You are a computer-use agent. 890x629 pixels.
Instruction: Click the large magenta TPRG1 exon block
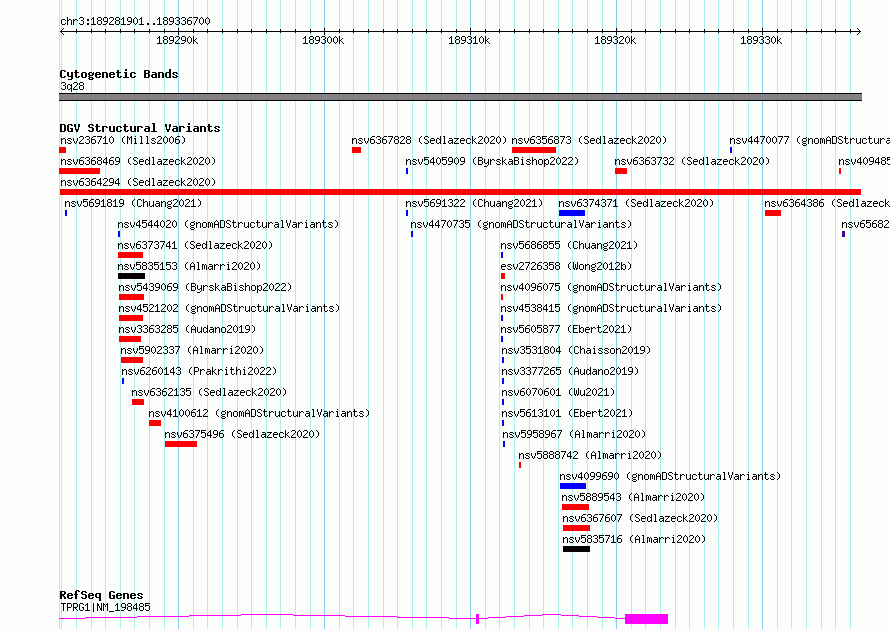pyautogui.click(x=646, y=619)
